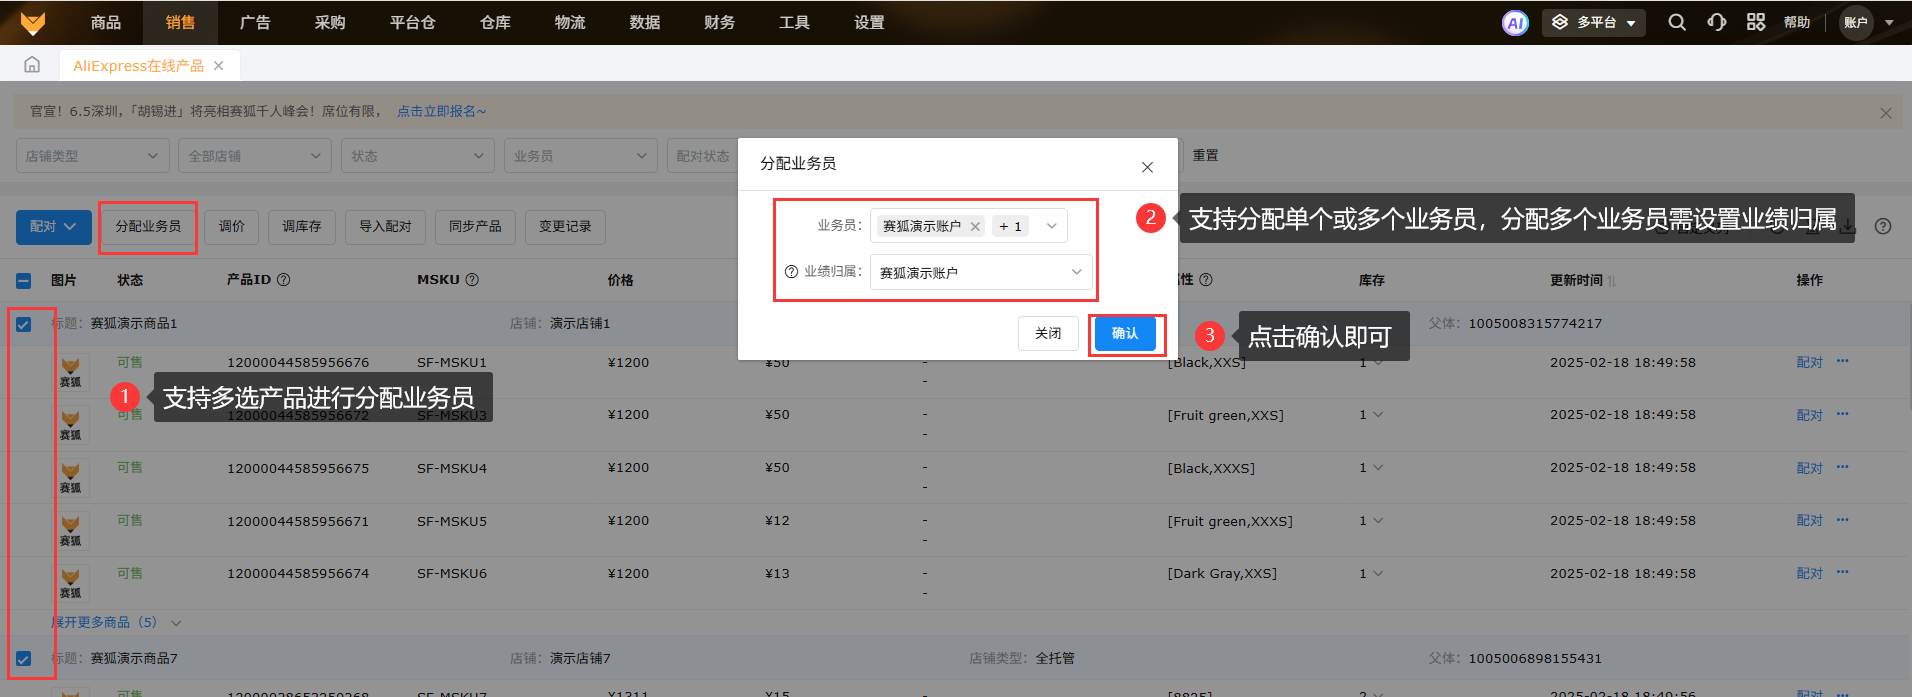Open the 多平台 platform switcher
This screenshot has width=1912, height=697.
tap(1595, 22)
